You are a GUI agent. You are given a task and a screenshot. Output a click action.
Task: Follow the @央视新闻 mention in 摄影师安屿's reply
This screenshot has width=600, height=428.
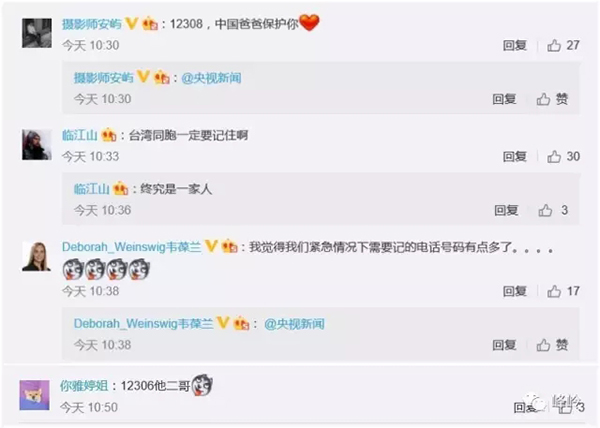tap(211, 78)
